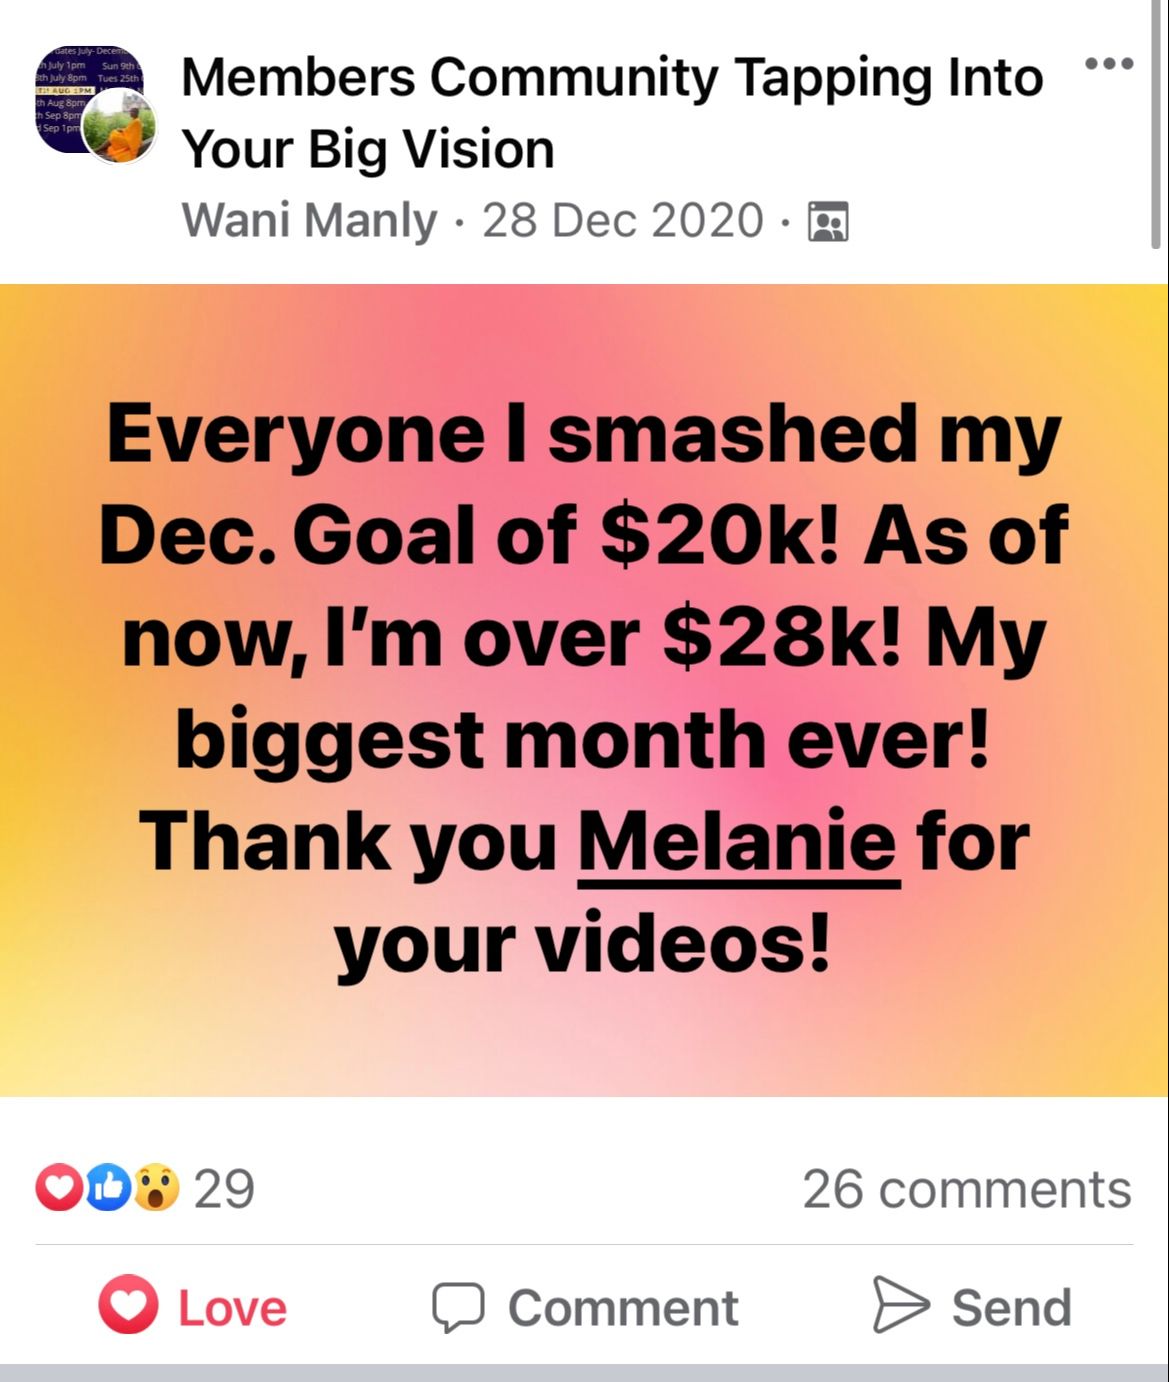Open Wani Manly's round profile picture
This screenshot has width=1169, height=1382.
pos(120,126)
